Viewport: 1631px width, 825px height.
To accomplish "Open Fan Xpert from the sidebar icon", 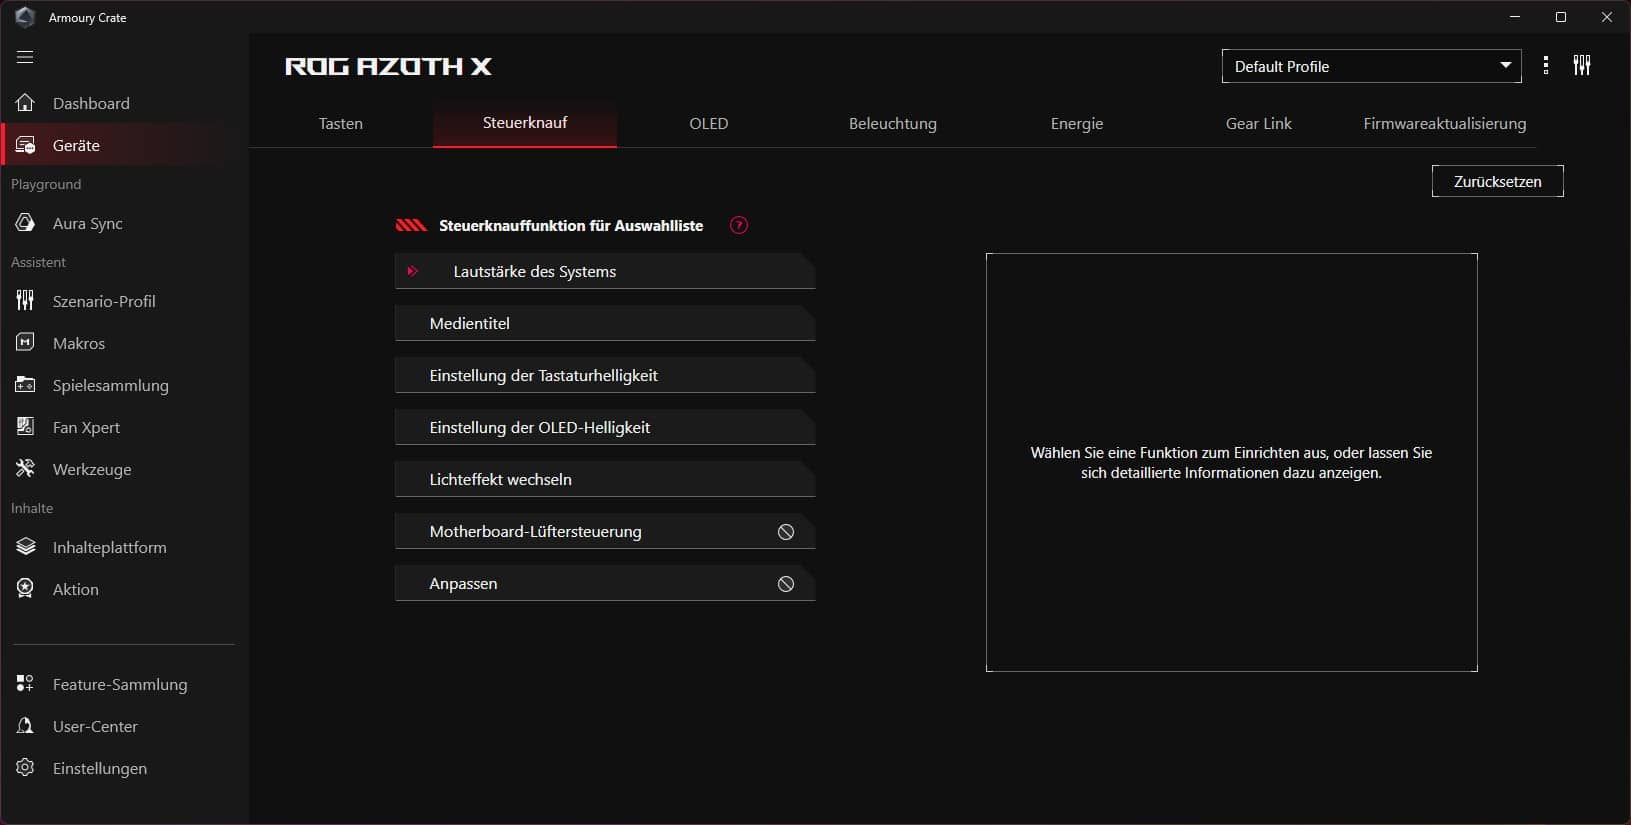I will 26,427.
